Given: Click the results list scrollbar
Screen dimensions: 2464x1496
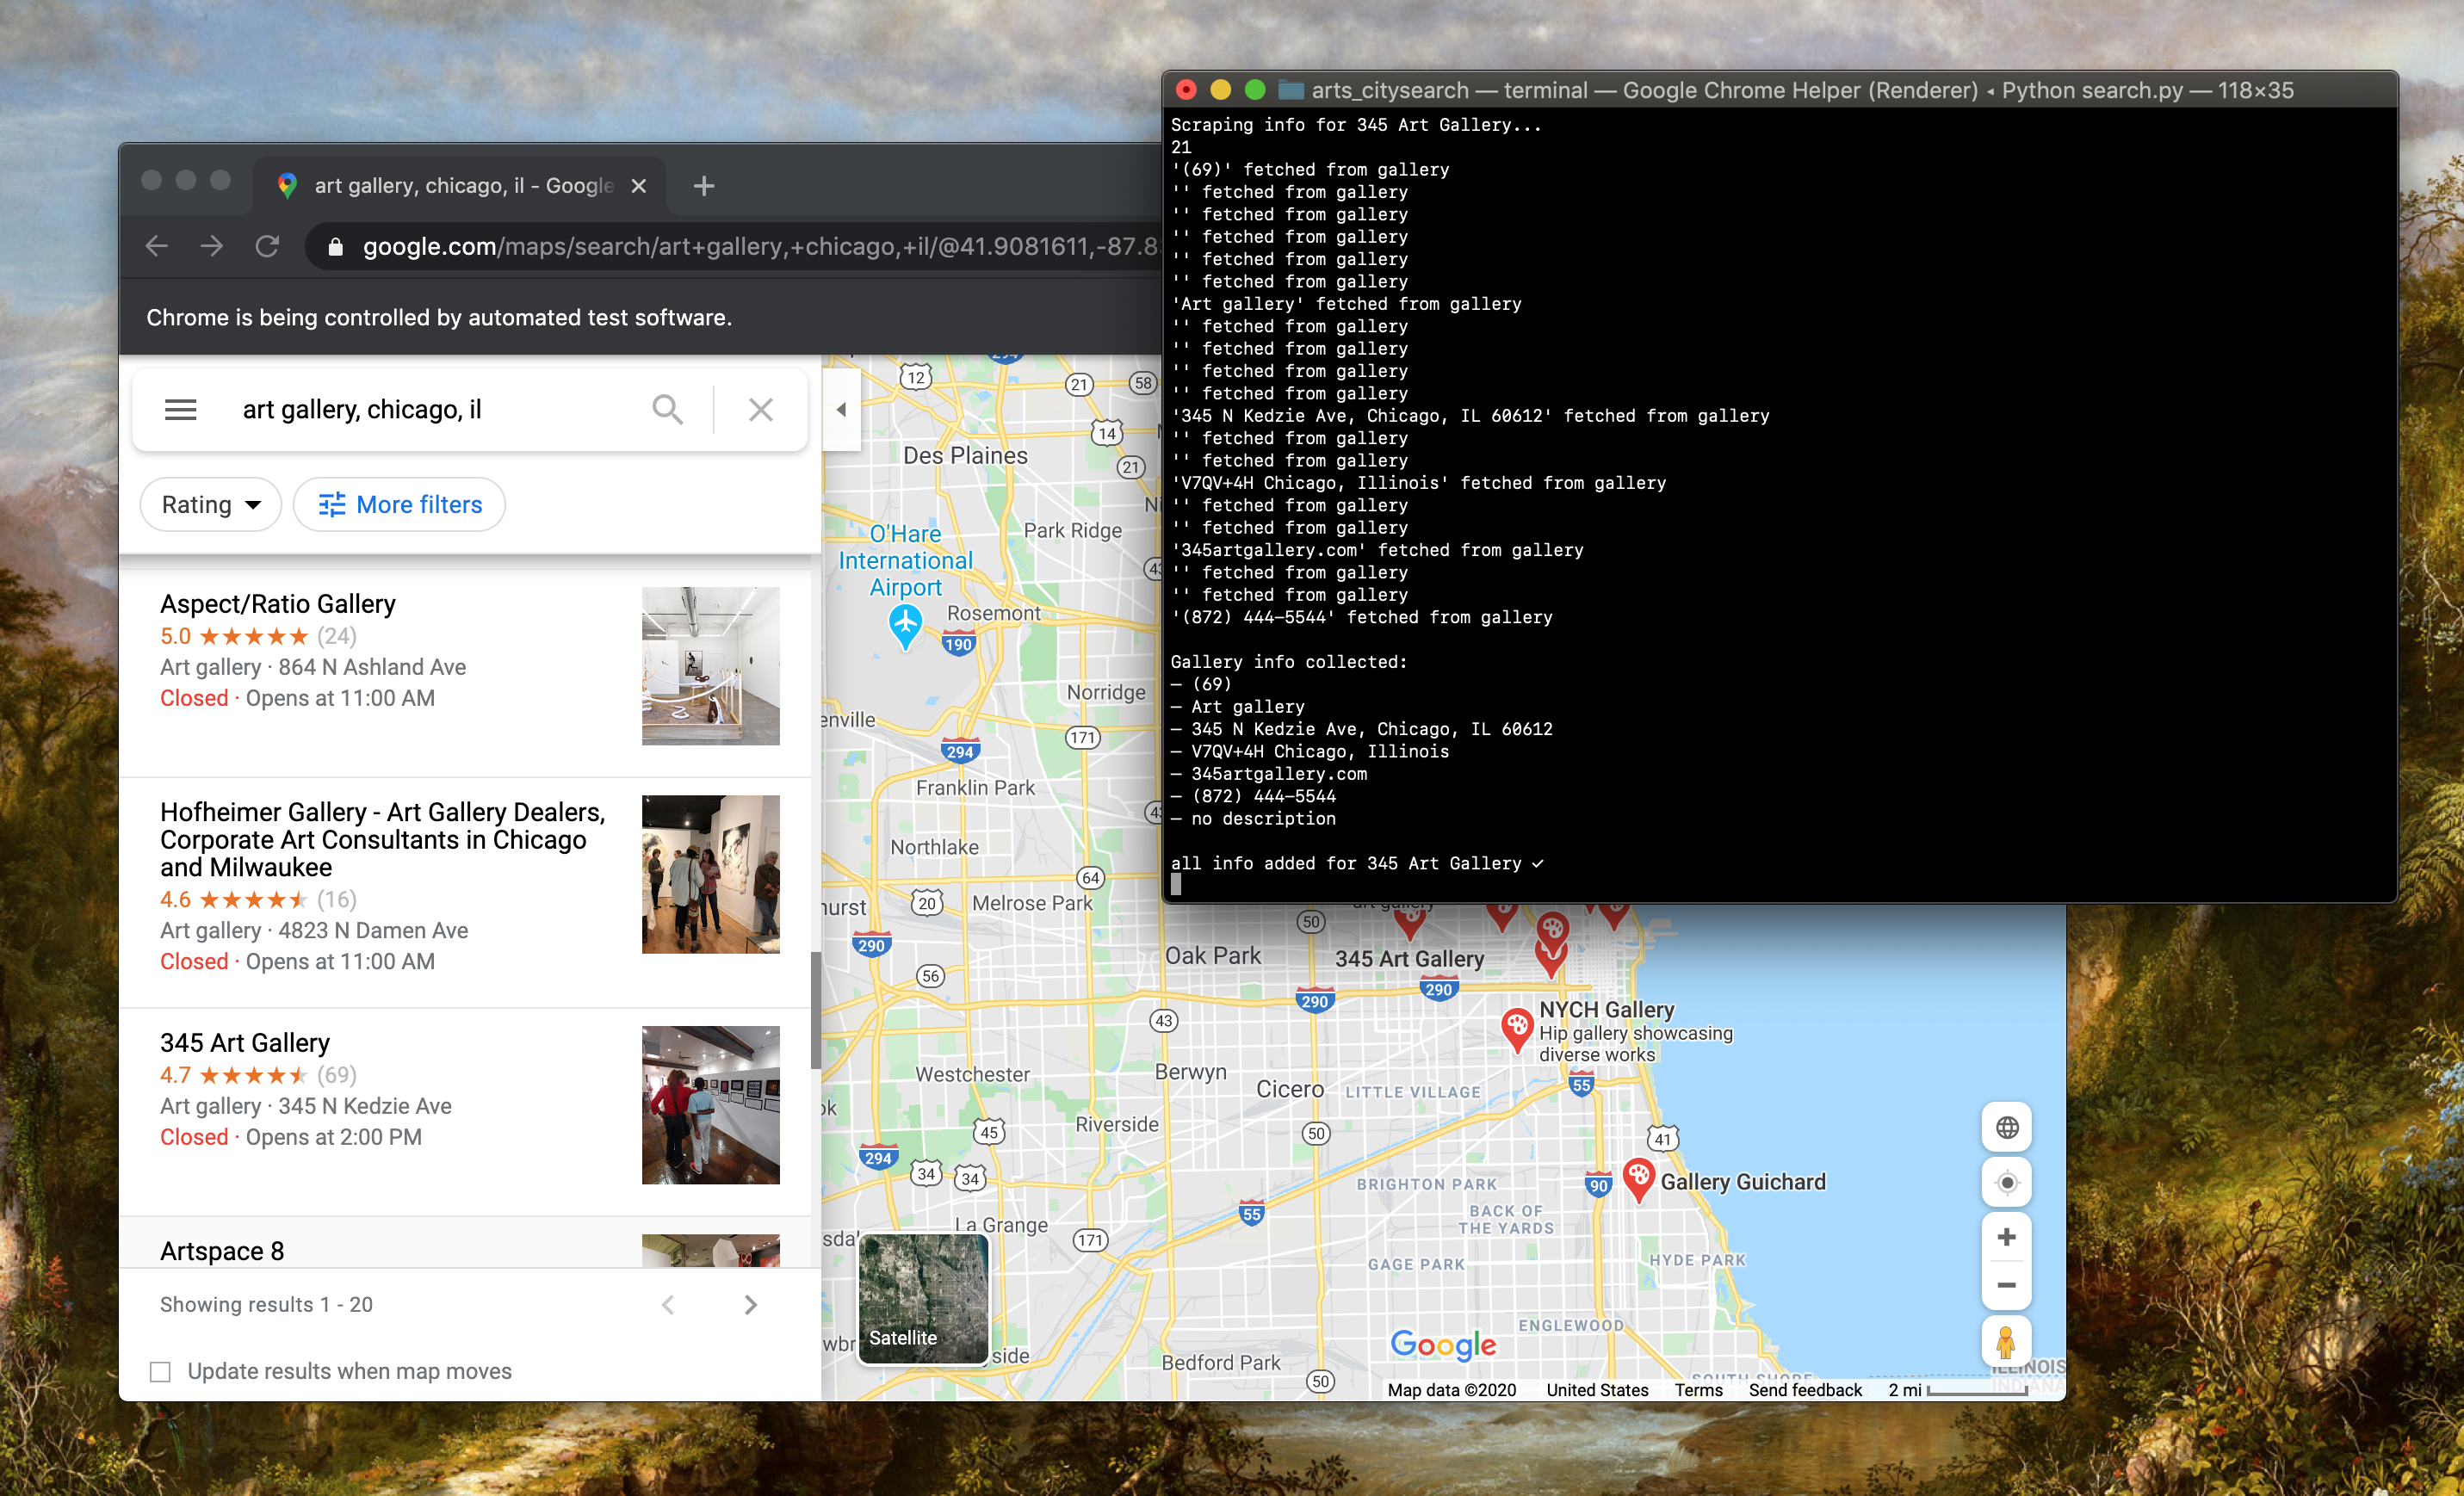Looking at the screenshot, I should pos(815,1010).
